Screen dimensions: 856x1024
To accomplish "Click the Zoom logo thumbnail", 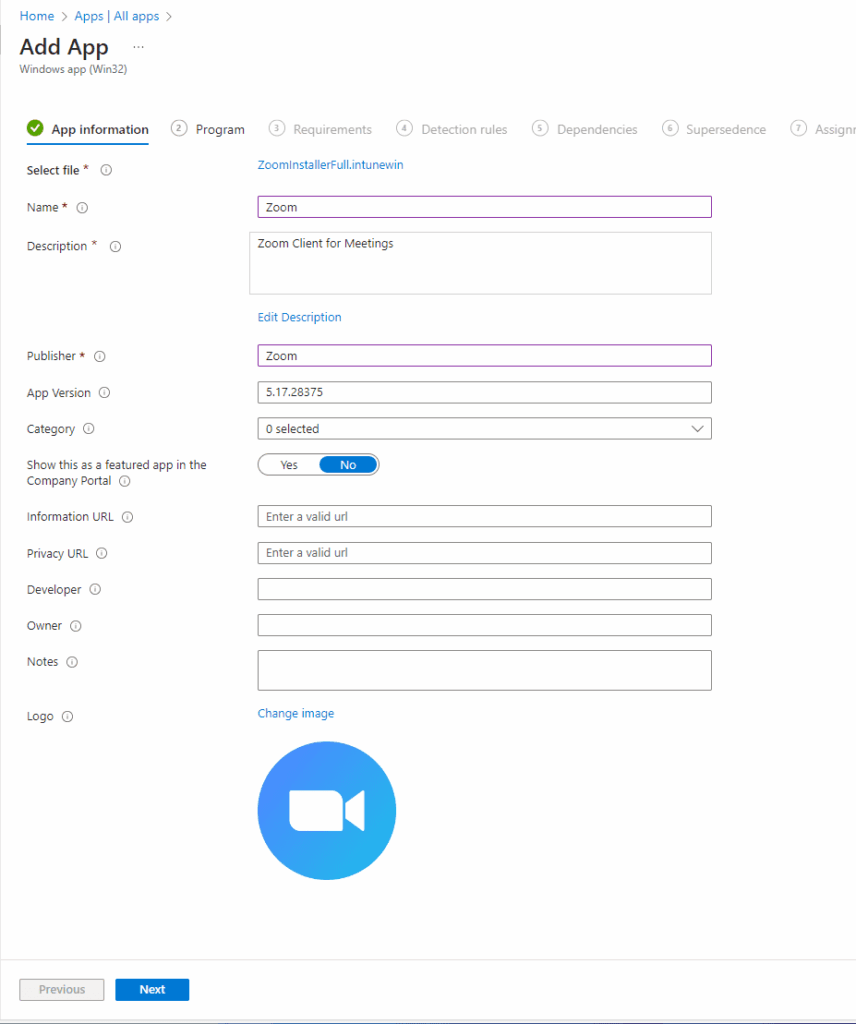I will coord(327,810).
